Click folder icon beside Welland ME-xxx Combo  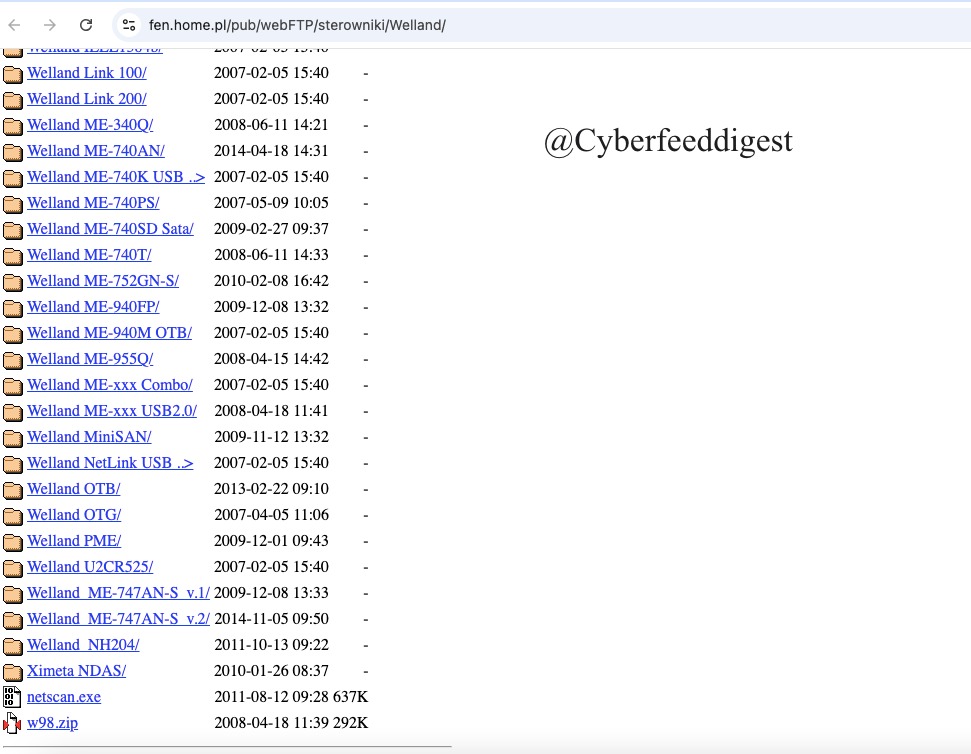tap(12, 386)
